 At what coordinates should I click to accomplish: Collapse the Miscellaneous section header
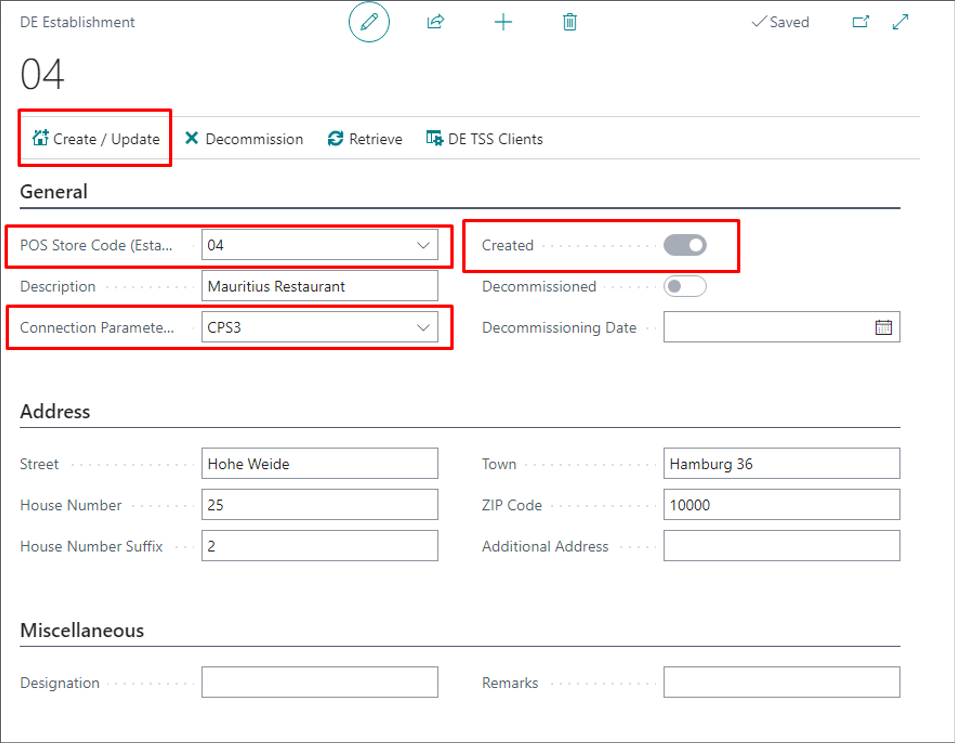[82, 630]
